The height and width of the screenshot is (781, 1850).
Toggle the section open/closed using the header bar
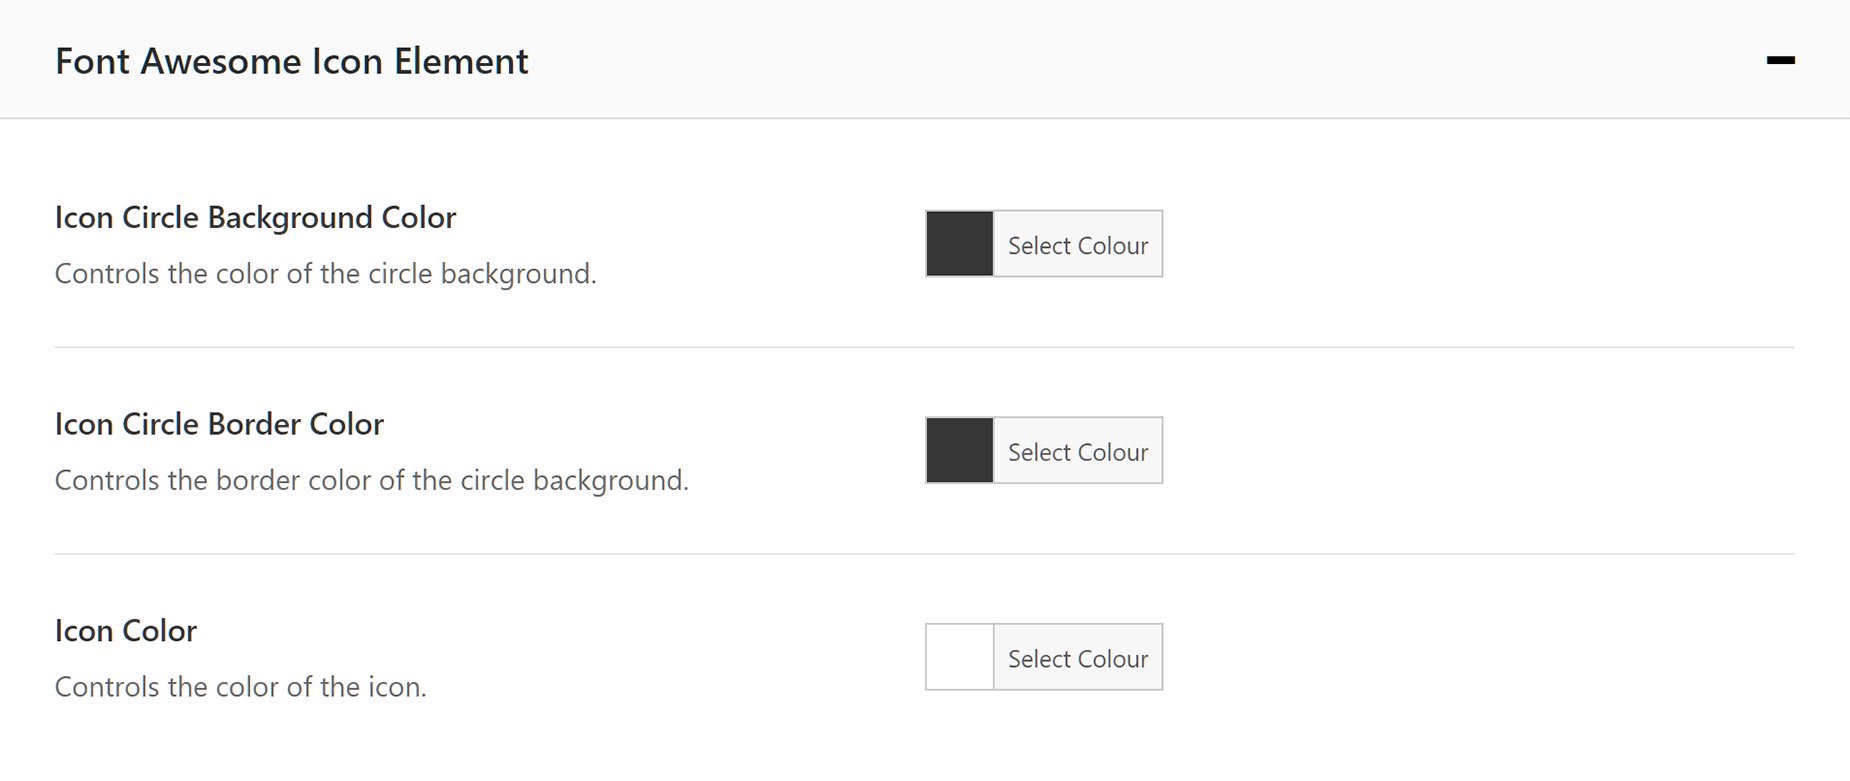[900, 62]
